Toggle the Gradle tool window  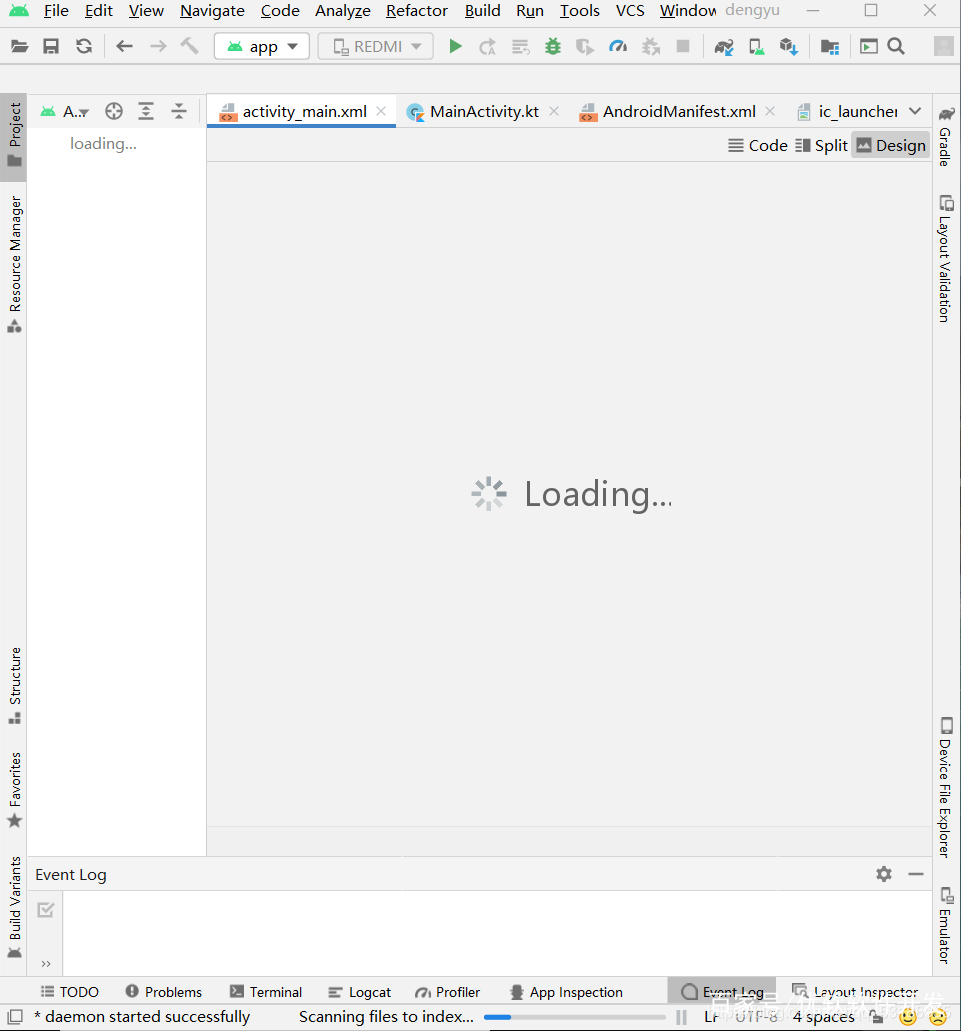(946, 137)
